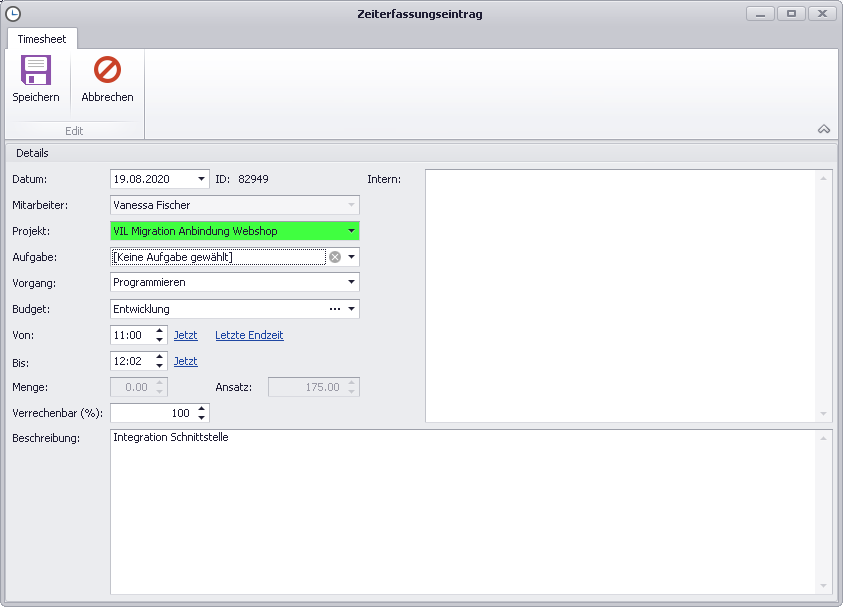Image resolution: width=843 pixels, height=607 pixels.
Task: Open the Budget dropdown arrow
Action: [x=351, y=309]
